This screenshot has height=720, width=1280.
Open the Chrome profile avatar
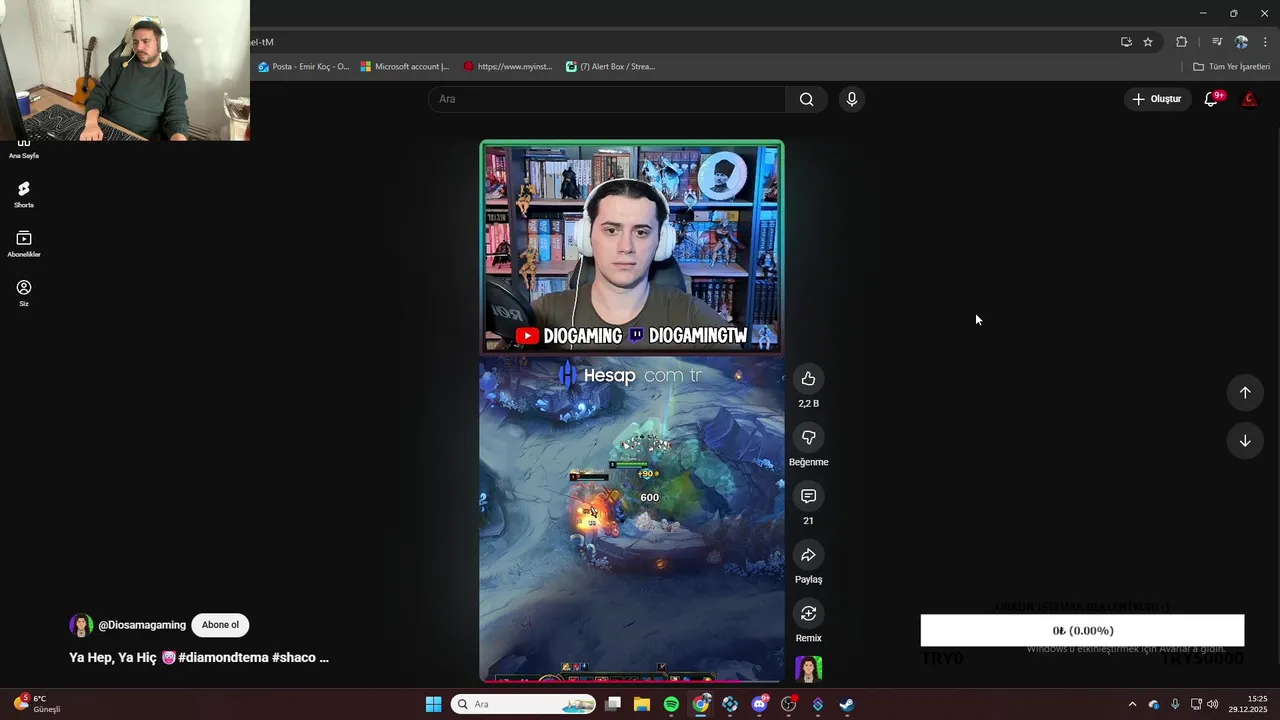click(1241, 42)
